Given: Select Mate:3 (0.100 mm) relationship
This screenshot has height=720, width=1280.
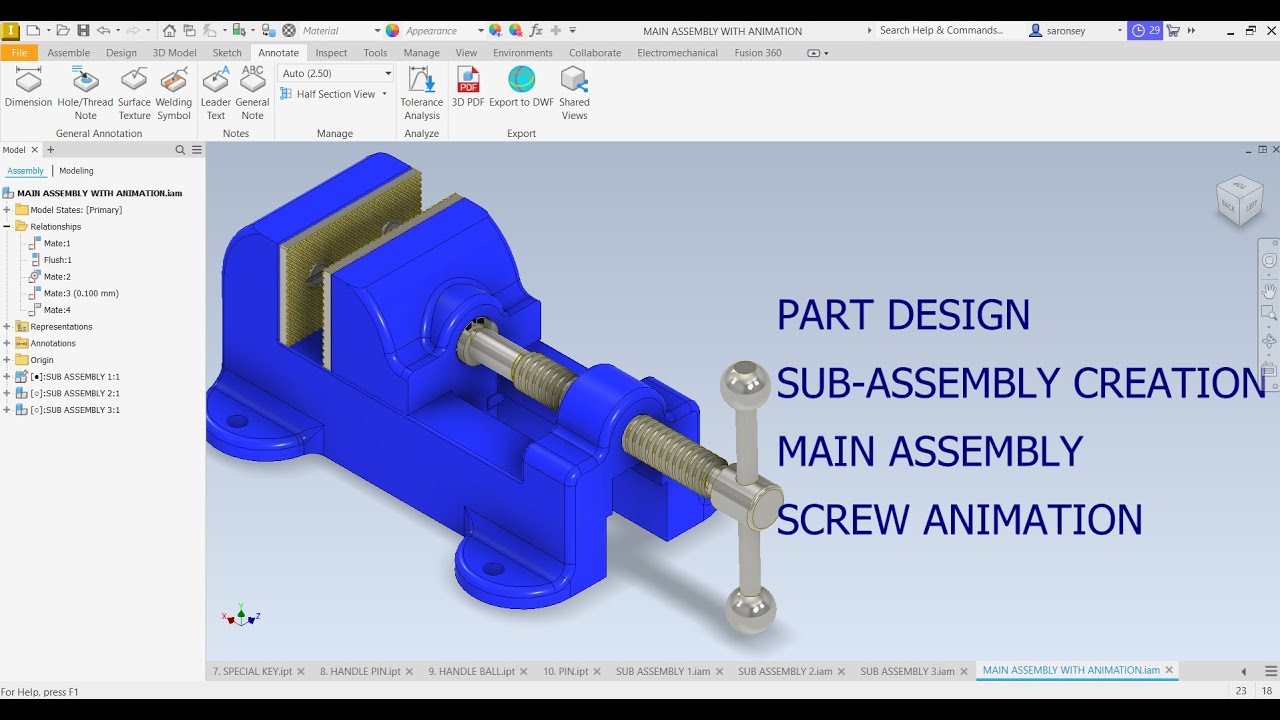Looking at the screenshot, I should 81,294.
